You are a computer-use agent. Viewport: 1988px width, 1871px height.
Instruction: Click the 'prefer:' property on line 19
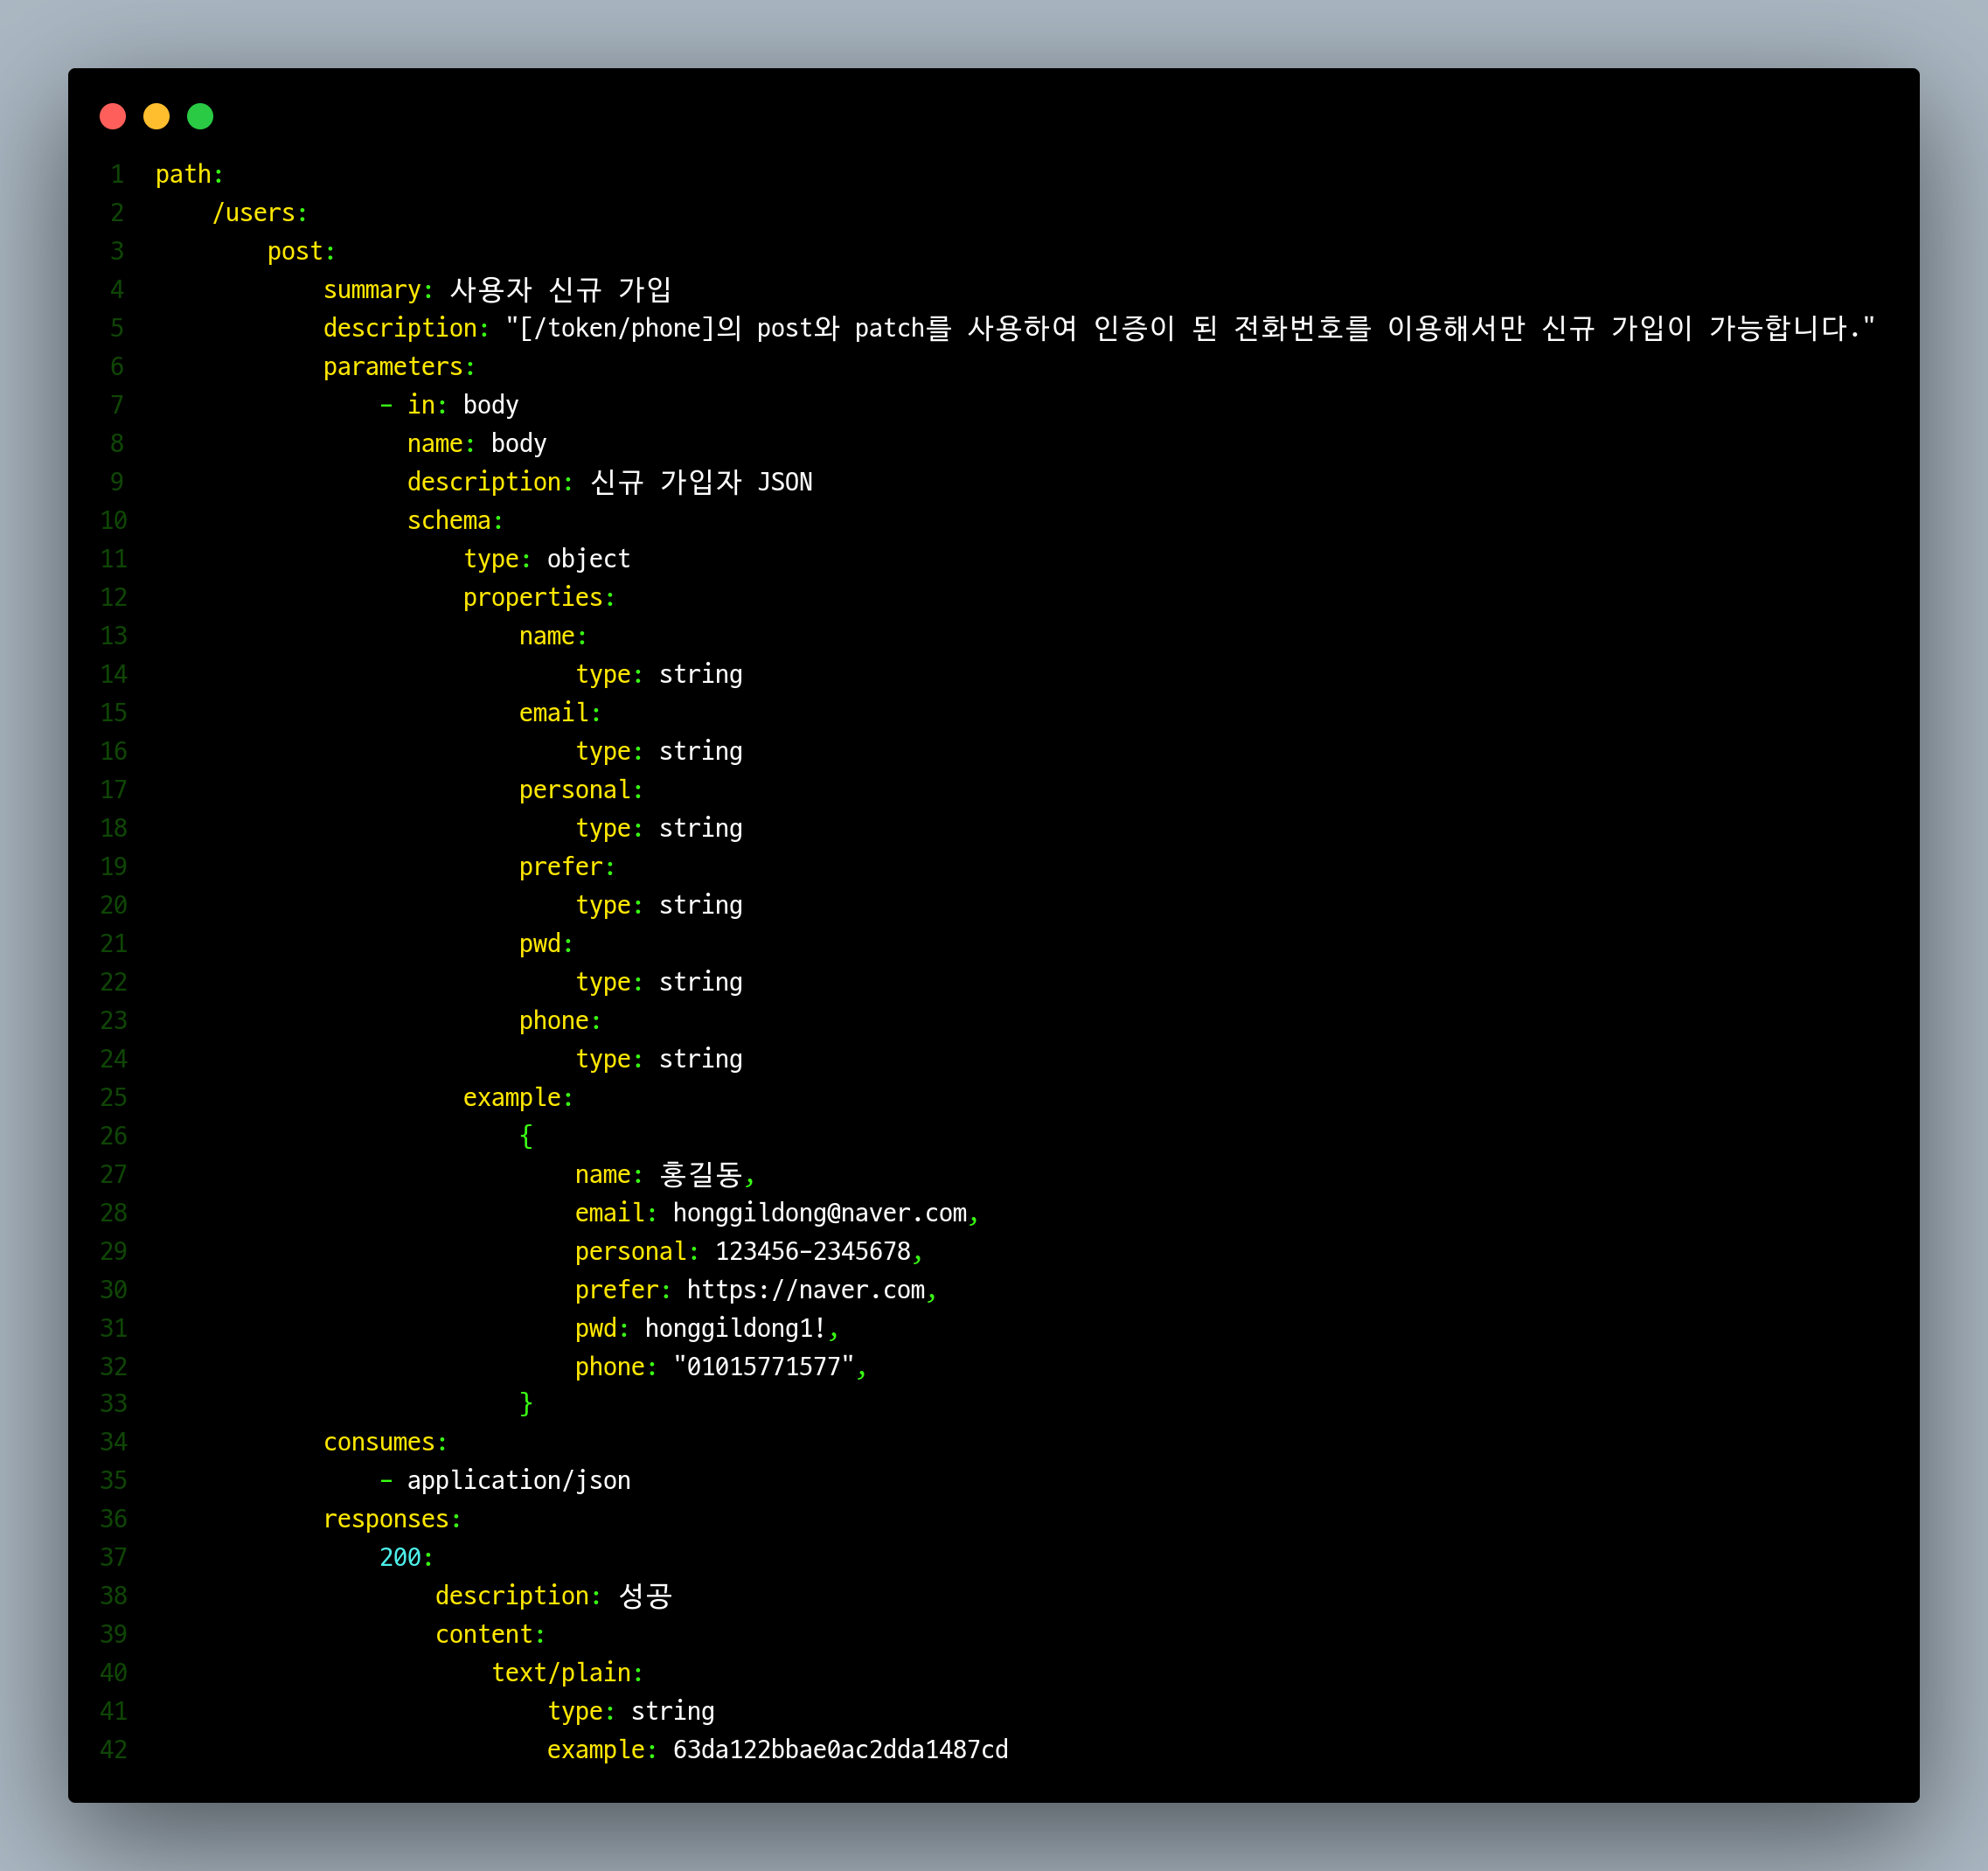567,867
